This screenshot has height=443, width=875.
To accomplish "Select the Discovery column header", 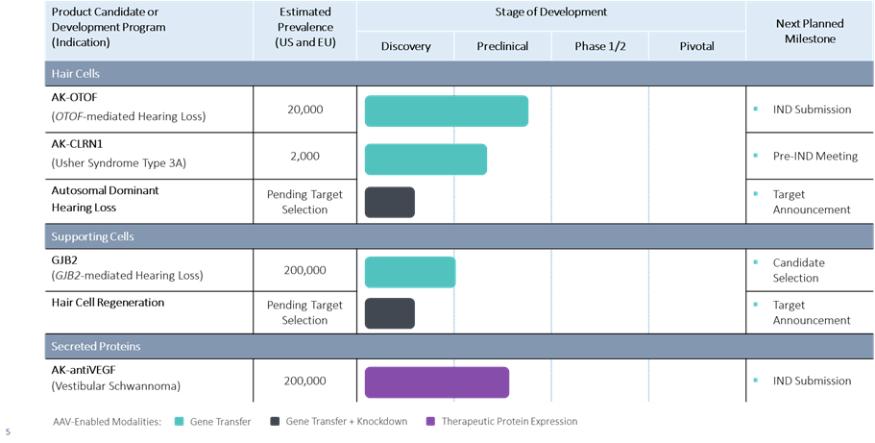I will pyautogui.click(x=405, y=47).
